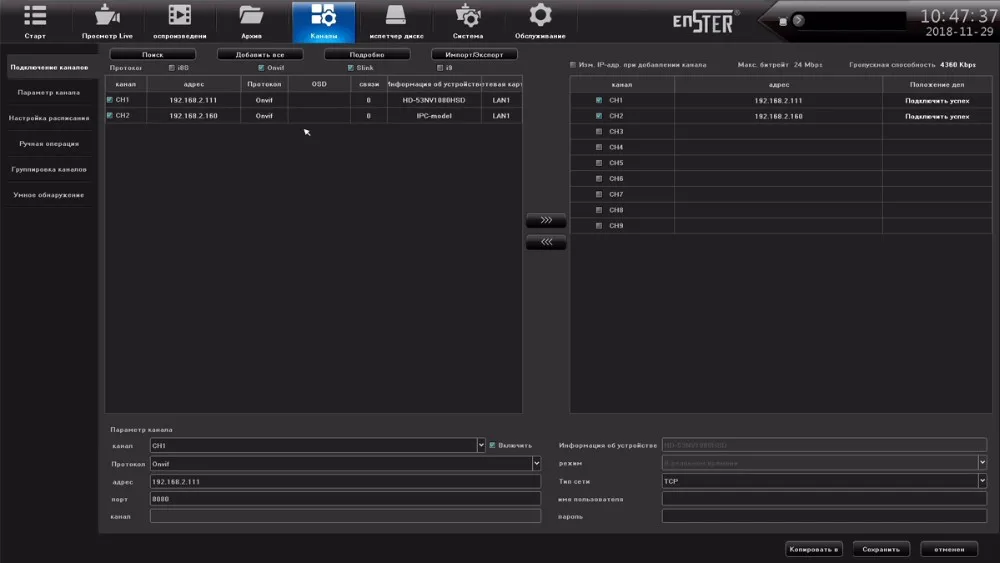Click the имя пользователя input field
This screenshot has width=1000, height=563.
click(824, 499)
